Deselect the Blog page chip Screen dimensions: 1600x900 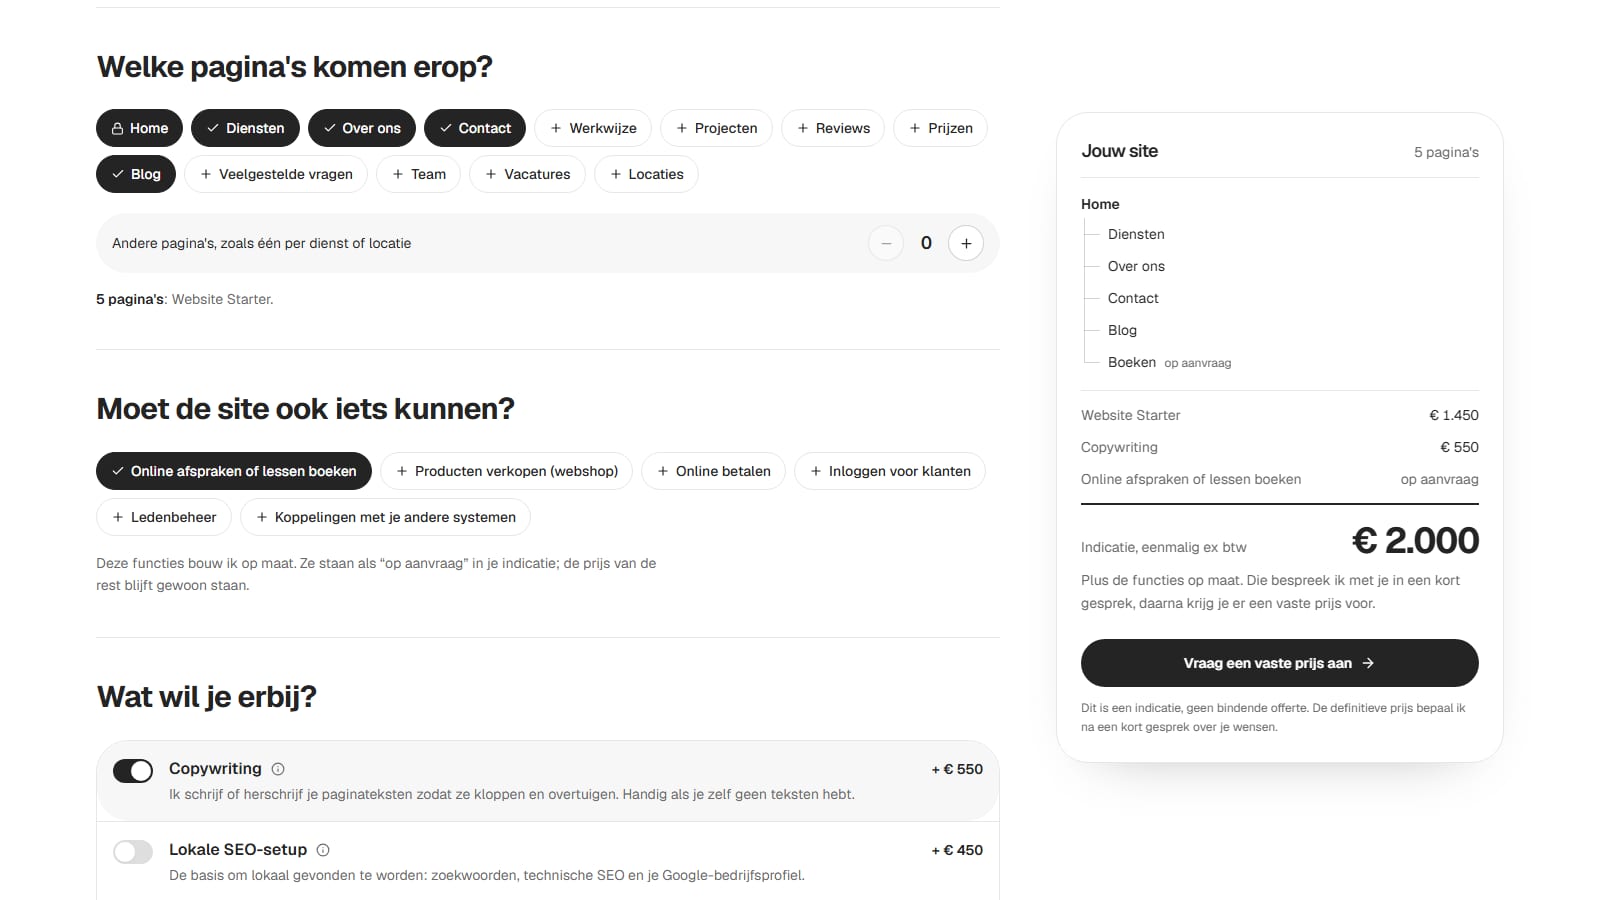(x=136, y=174)
